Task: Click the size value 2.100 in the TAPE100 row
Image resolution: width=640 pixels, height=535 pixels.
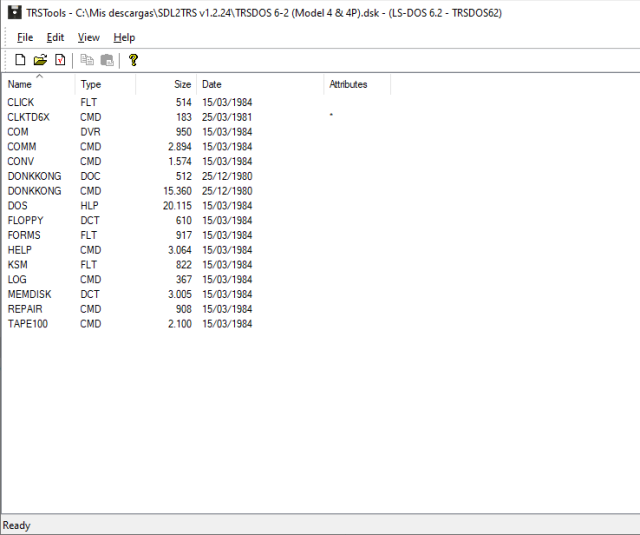Action: [180, 324]
